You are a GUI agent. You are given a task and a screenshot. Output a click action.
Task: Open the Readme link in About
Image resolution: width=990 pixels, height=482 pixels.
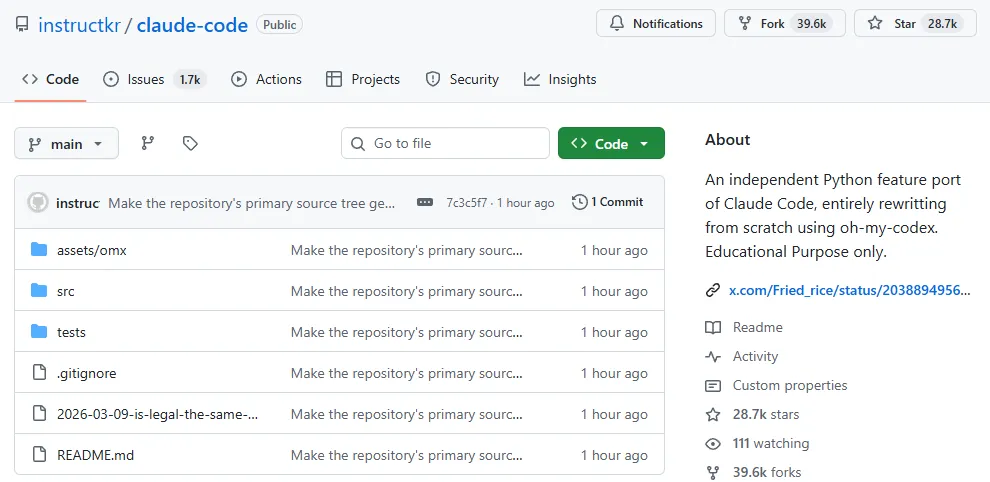coord(757,327)
